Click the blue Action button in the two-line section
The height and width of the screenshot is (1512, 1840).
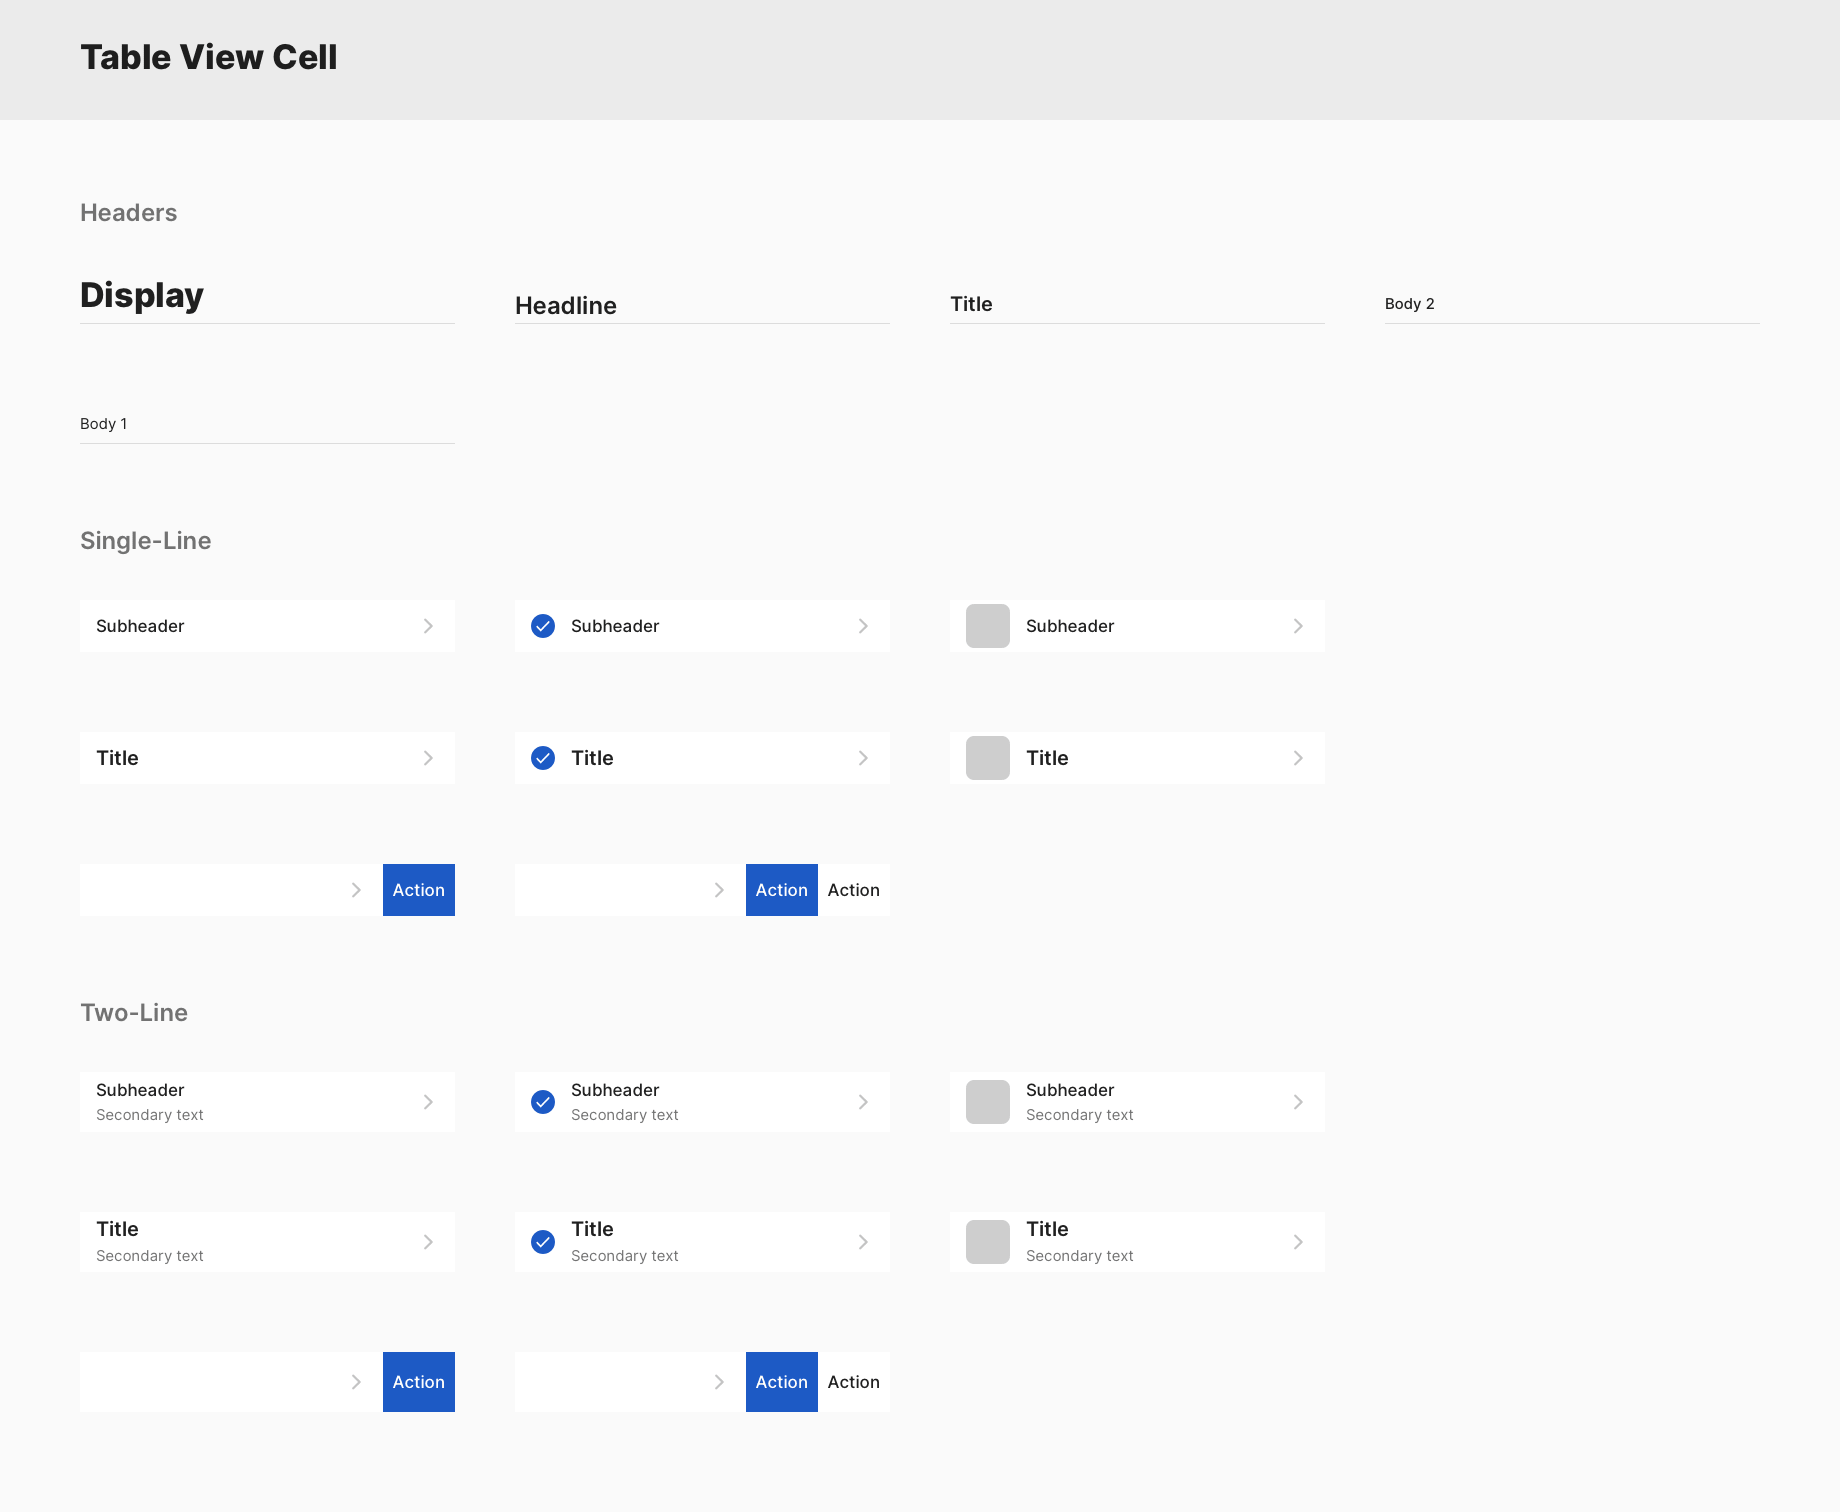[418, 1381]
